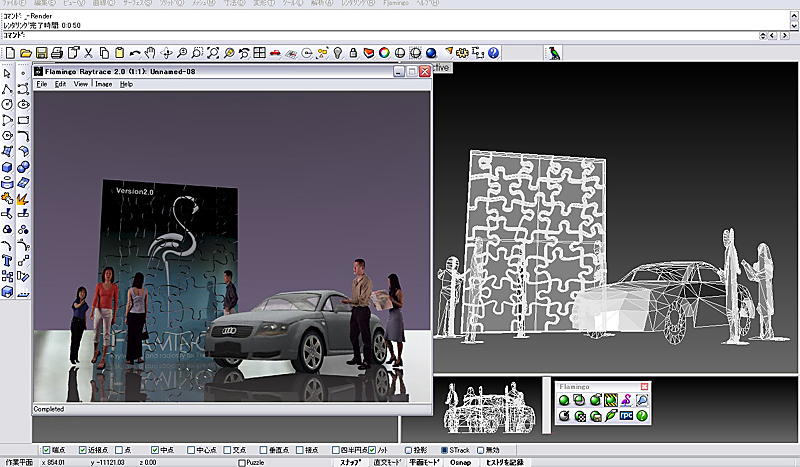Click the magnifier lightbulb icon in Flamingo toolbar
Viewport: 800px width, 467px height.
click(x=642, y=400)
